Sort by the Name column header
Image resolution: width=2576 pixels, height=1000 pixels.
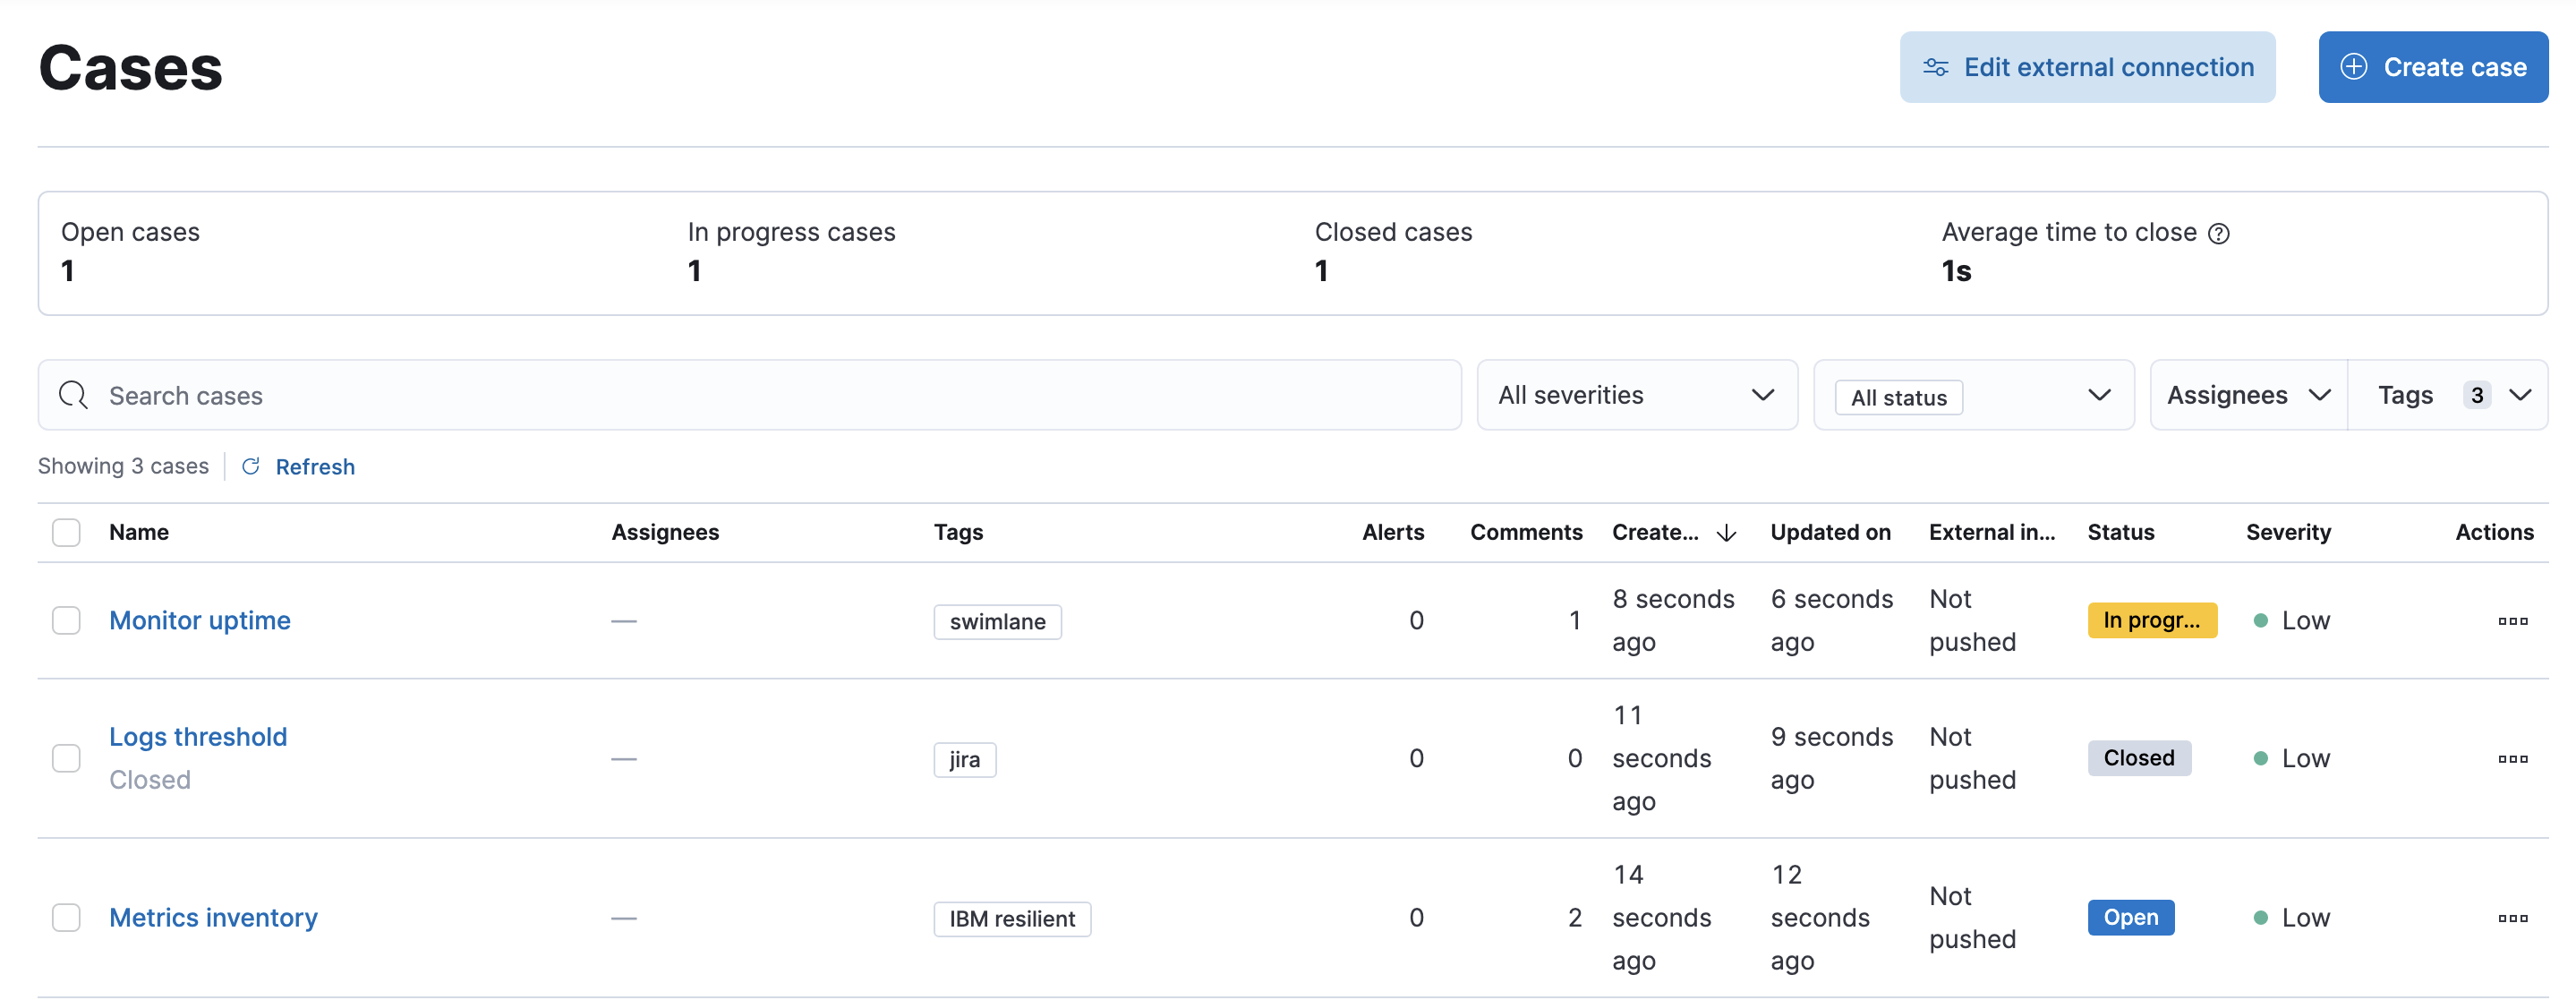coord(139,533)
